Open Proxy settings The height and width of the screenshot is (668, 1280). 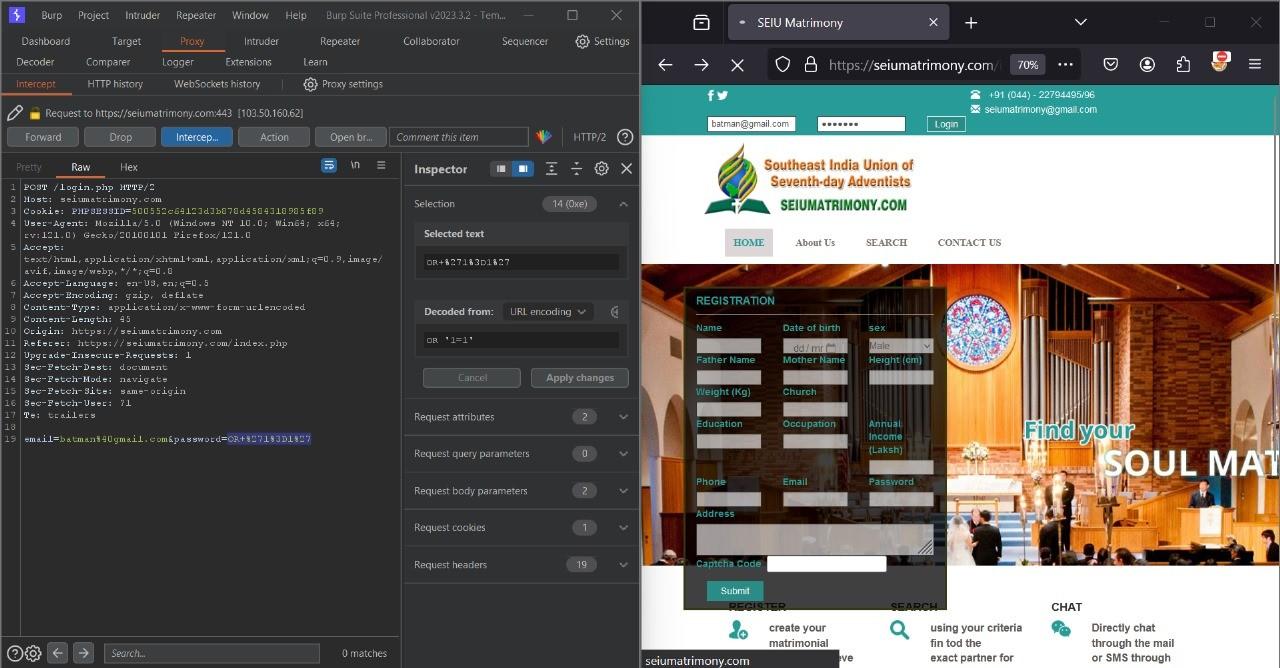(343, 84)
